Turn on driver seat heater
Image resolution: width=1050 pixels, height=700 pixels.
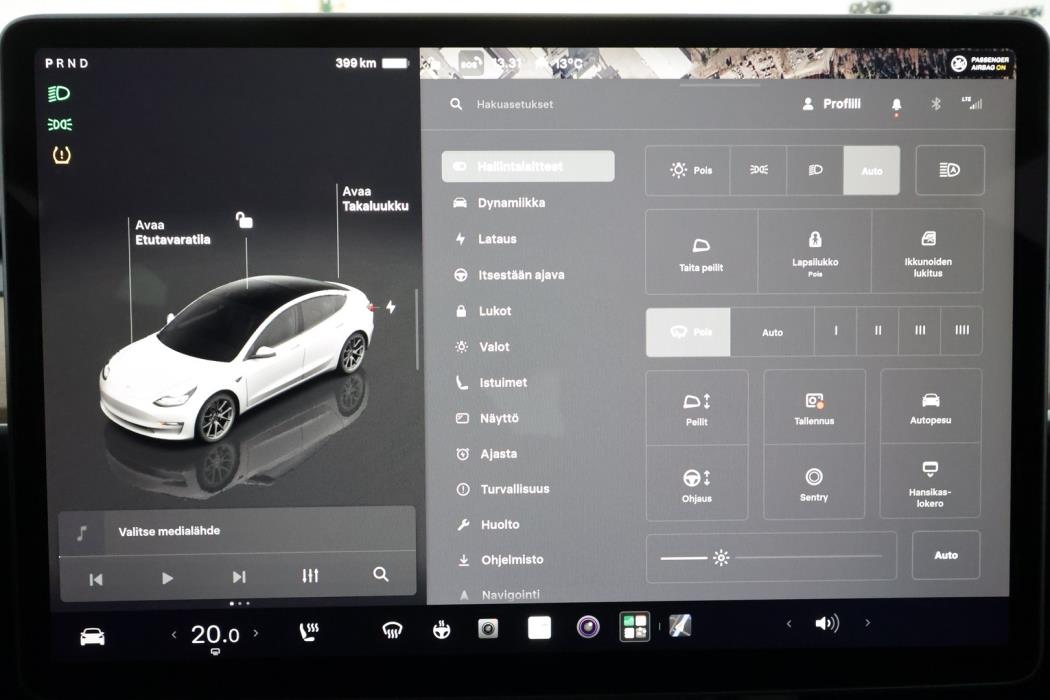309,632
